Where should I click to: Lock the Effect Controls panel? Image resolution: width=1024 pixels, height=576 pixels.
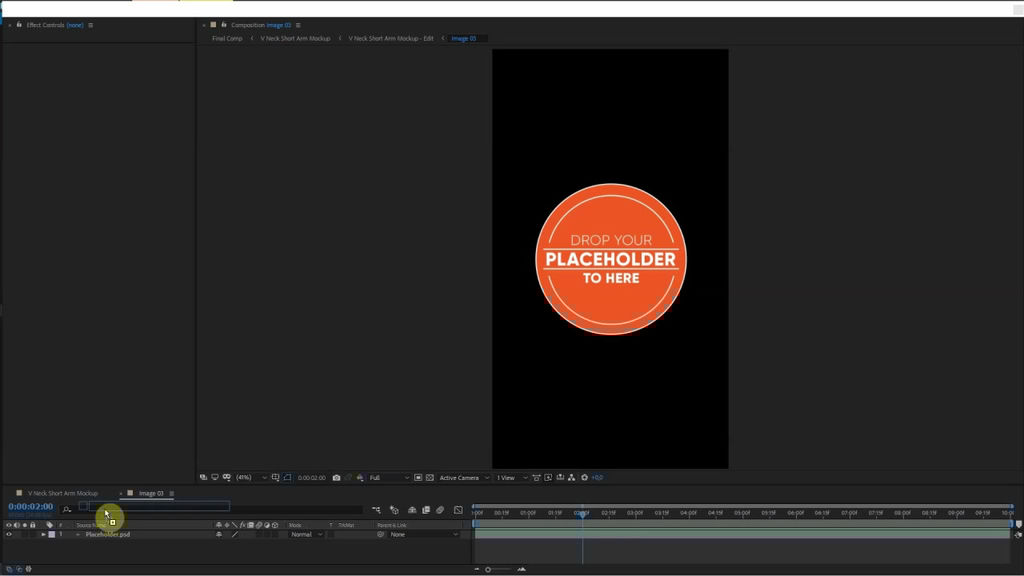coord(9,25)
